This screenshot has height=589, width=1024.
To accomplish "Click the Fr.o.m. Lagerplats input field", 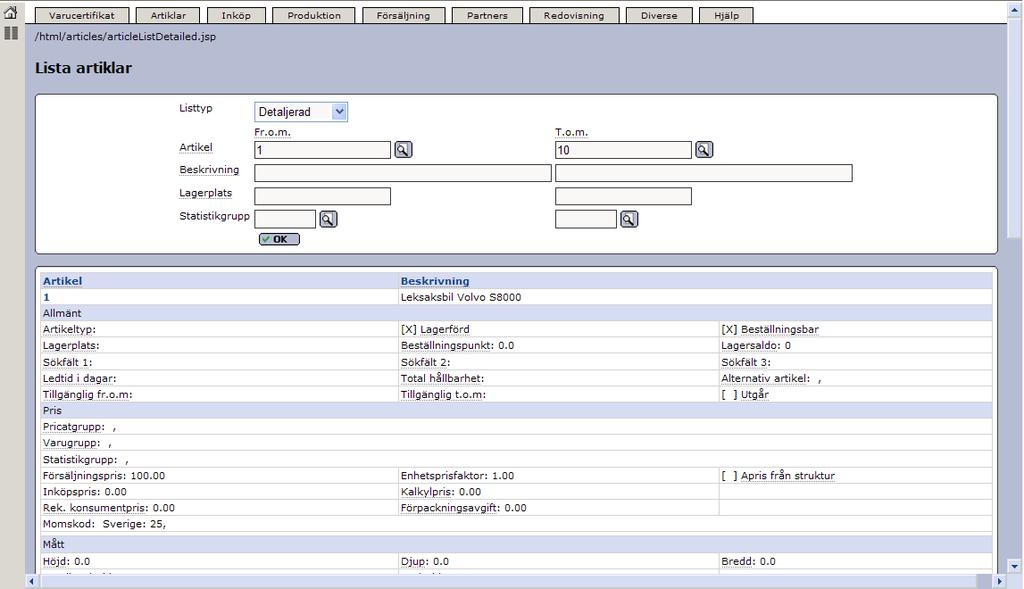I will 323,197.
